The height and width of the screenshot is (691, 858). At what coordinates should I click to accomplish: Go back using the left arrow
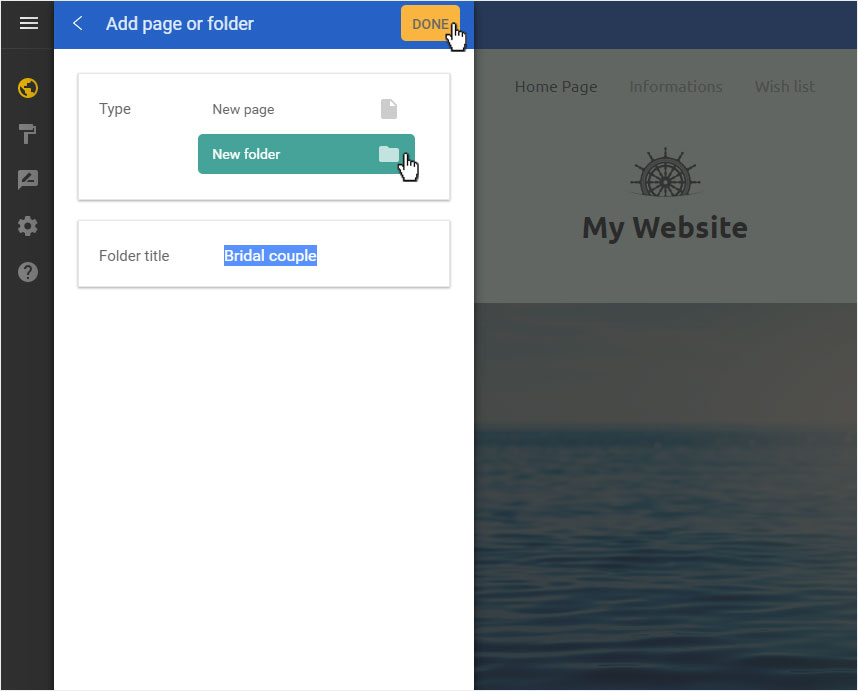[x=78, y=24]
